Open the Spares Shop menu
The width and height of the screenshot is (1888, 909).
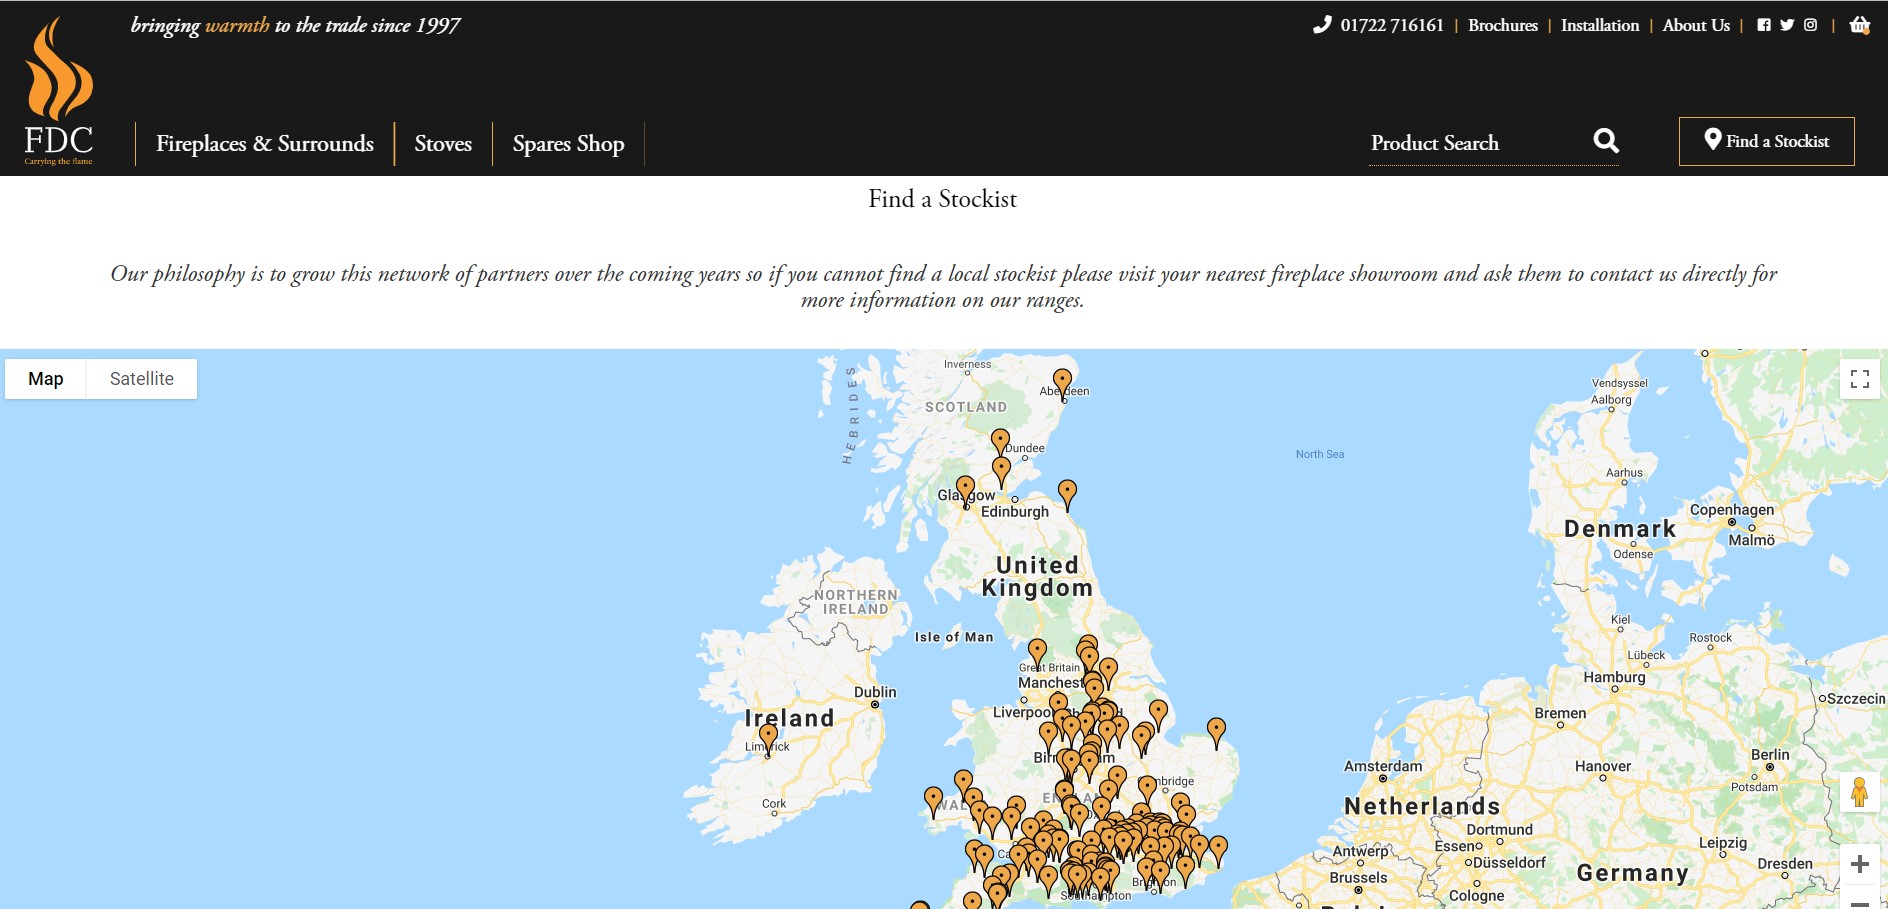567,144
